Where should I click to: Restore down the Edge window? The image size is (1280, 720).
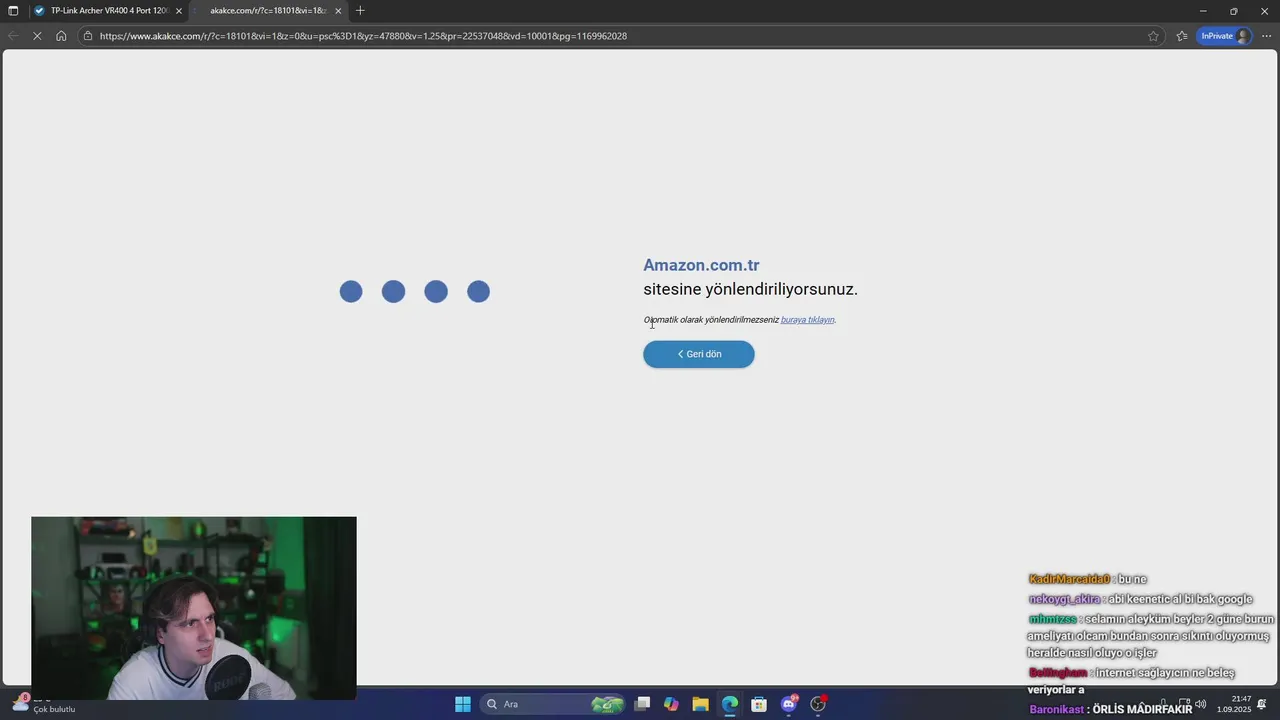pos(1233,11)
